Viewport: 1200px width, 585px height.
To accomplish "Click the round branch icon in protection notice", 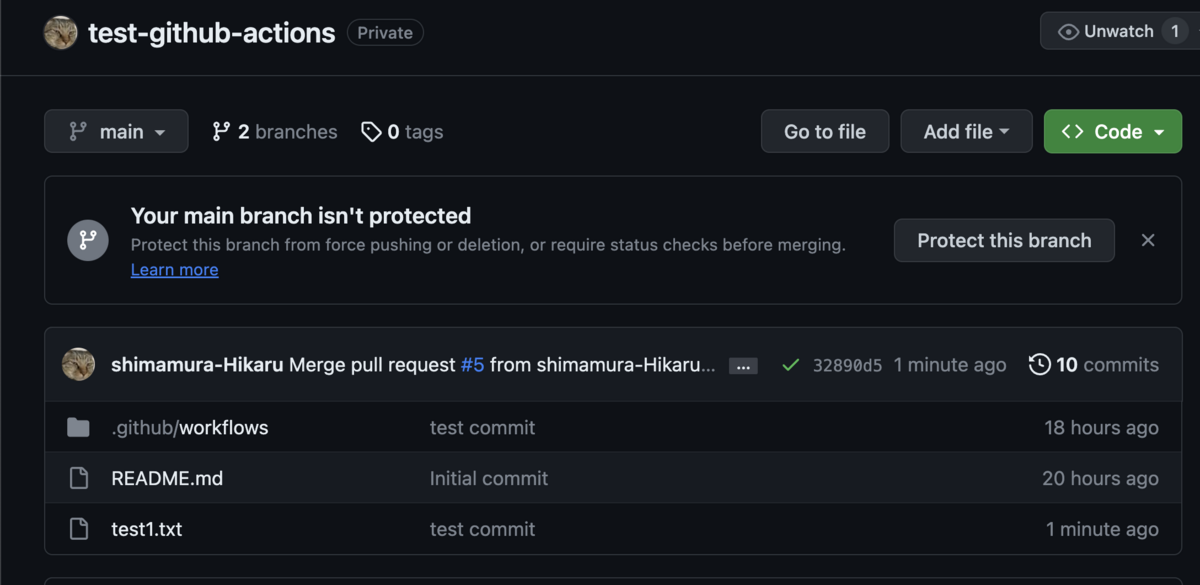I will [88, 240].
